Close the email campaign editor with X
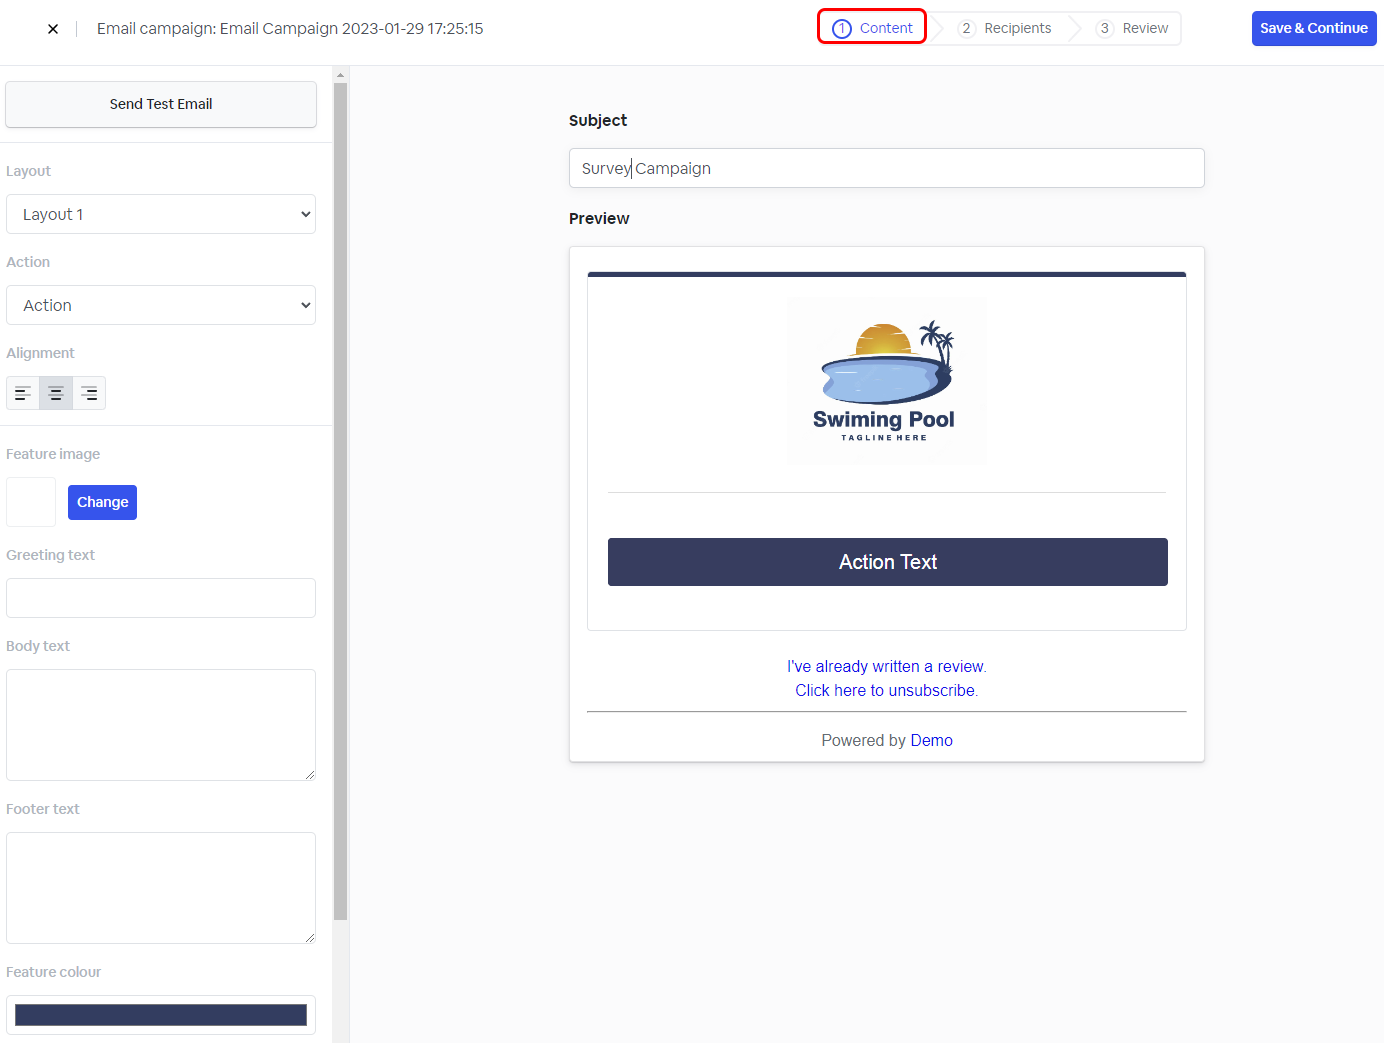This screenshot has height=1043, width=1384. click(53, 29)
